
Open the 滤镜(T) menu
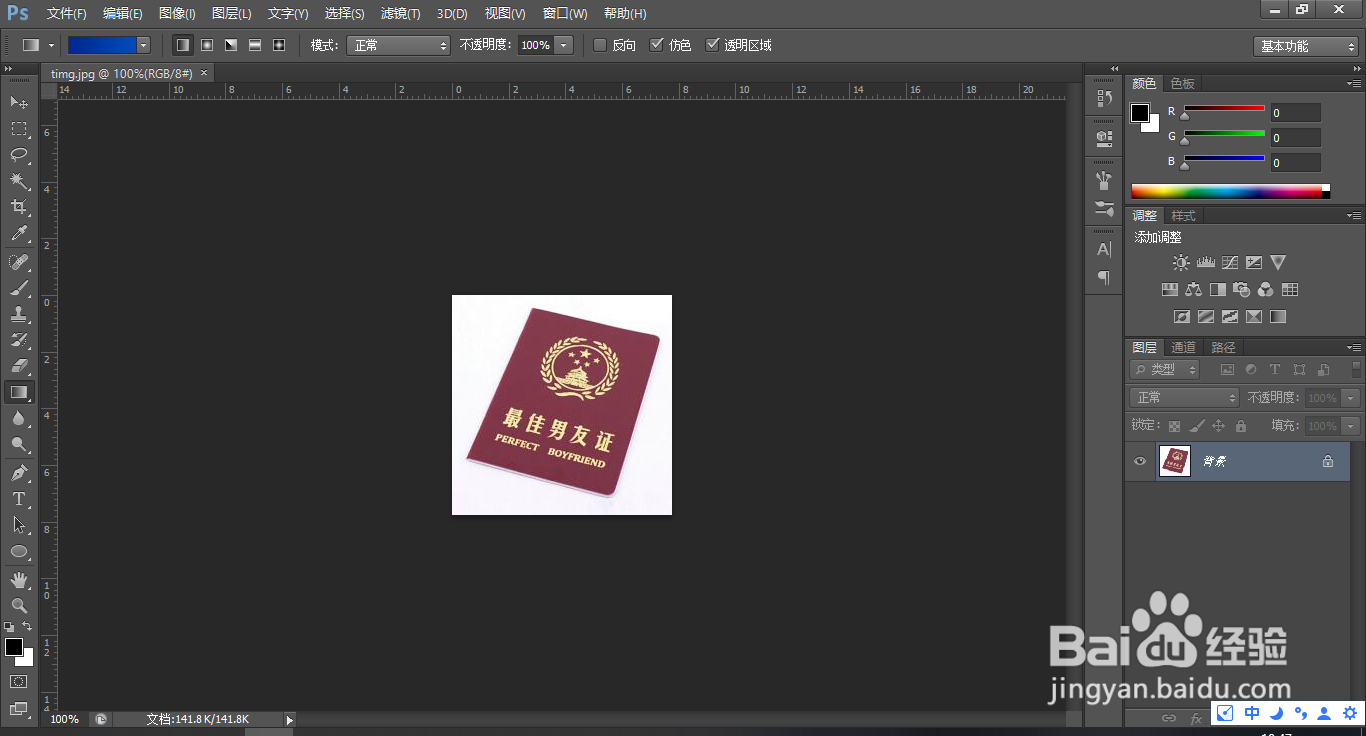[x=400, y=14]
